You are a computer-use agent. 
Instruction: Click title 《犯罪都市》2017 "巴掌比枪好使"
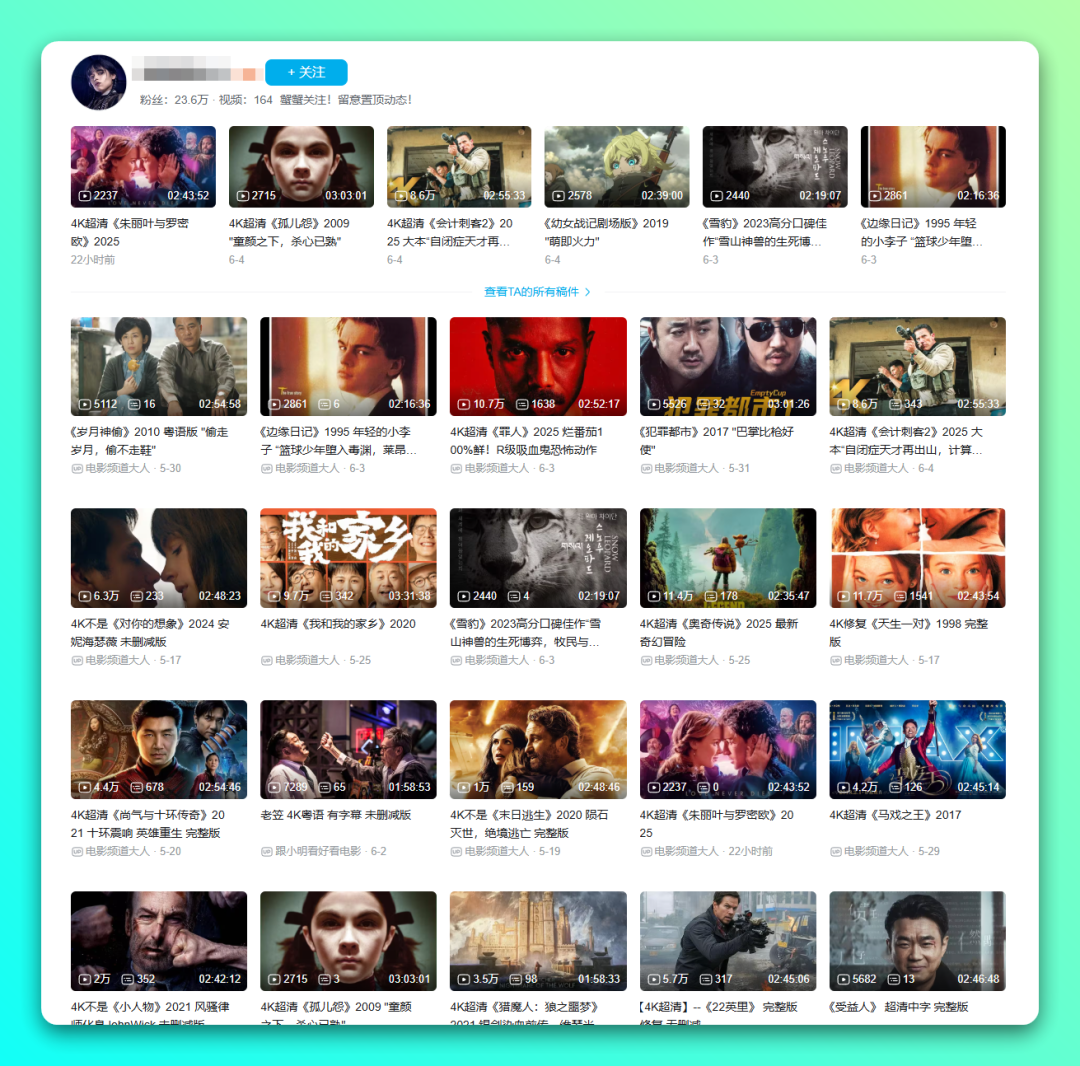point(716,441)
